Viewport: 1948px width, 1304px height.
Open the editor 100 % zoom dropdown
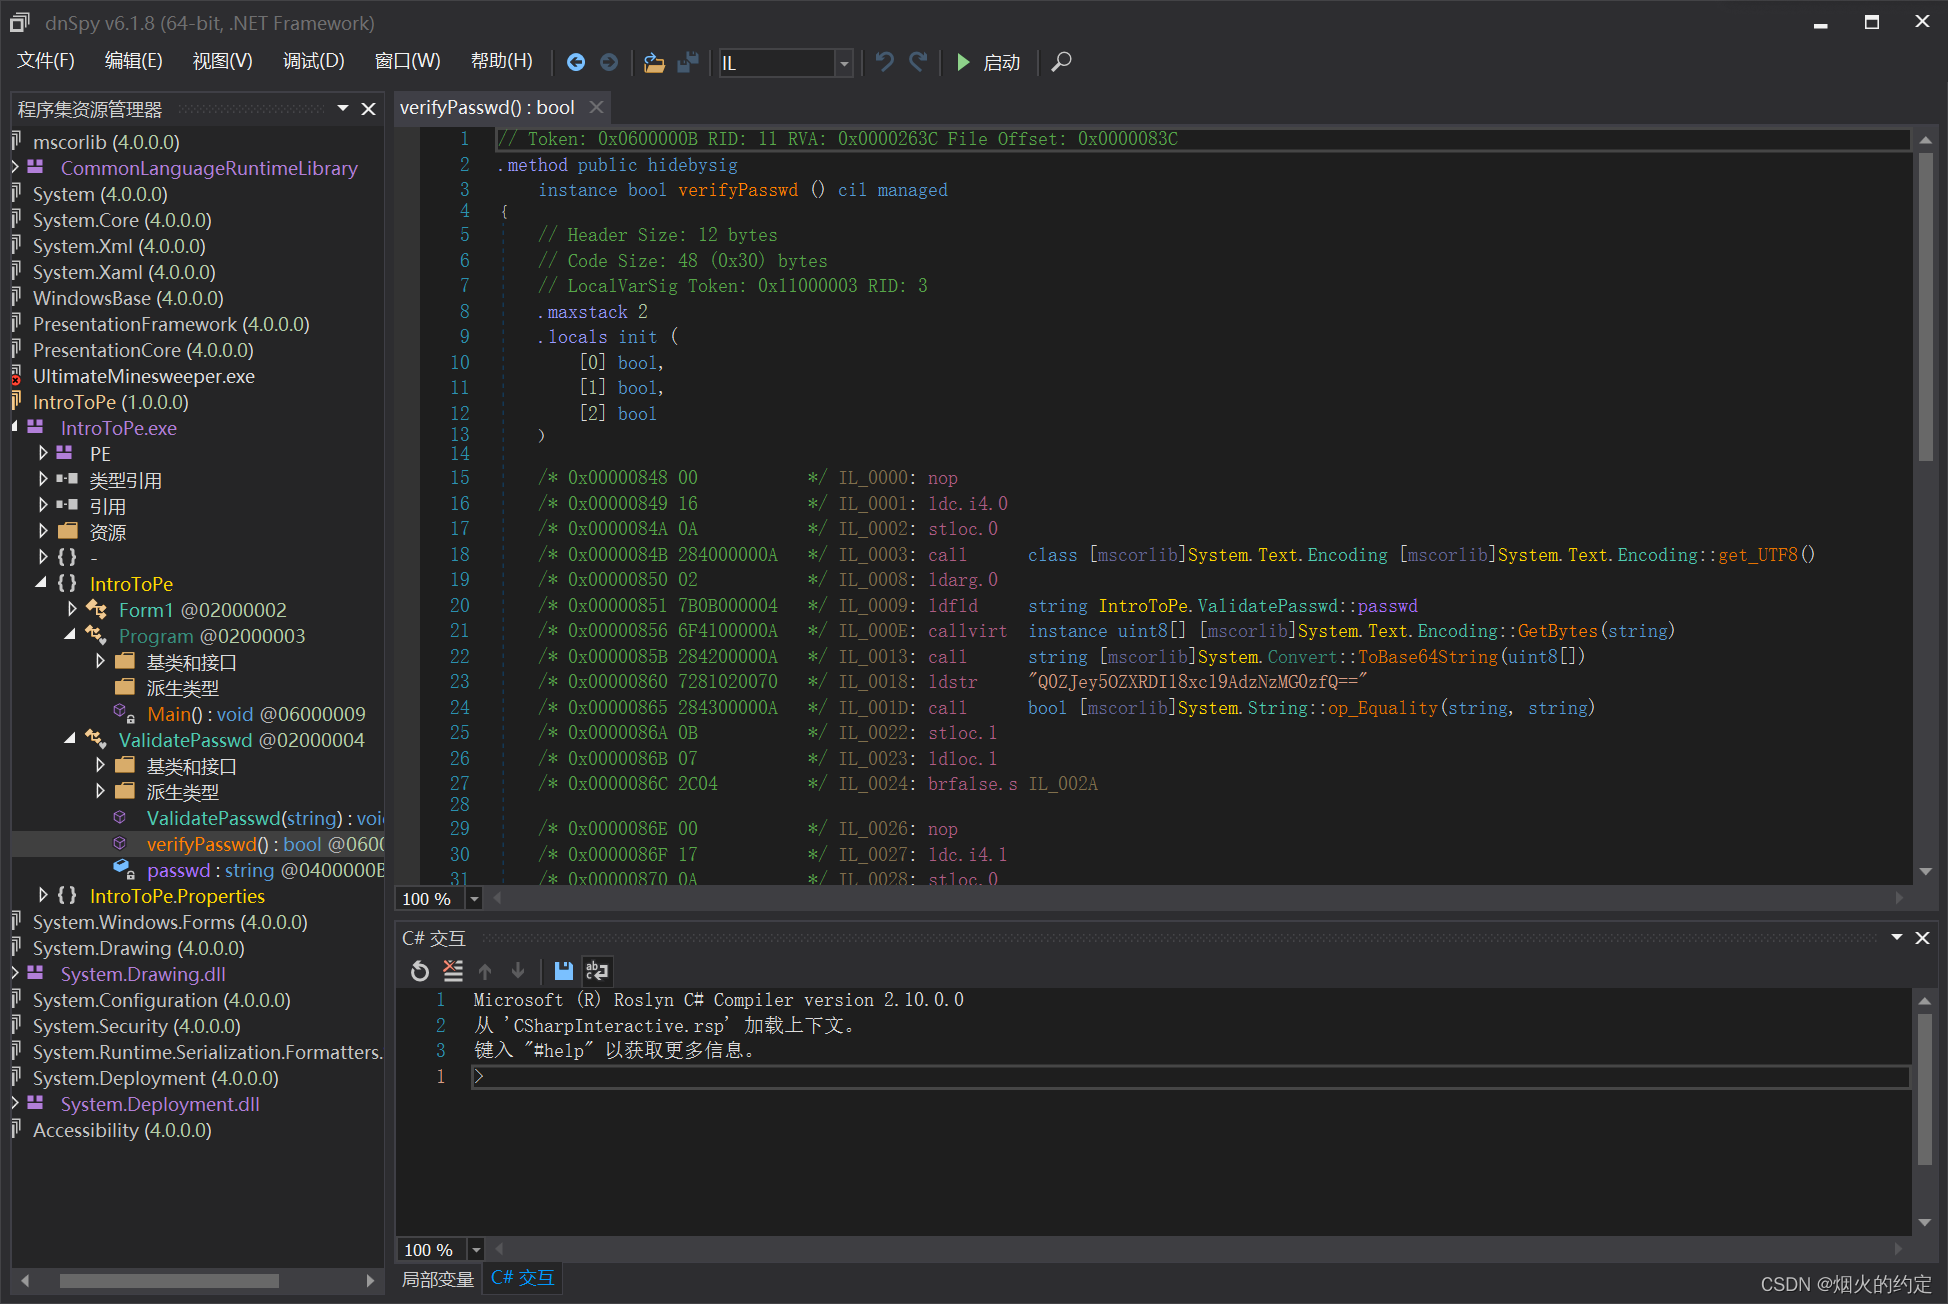pos(474,899)
